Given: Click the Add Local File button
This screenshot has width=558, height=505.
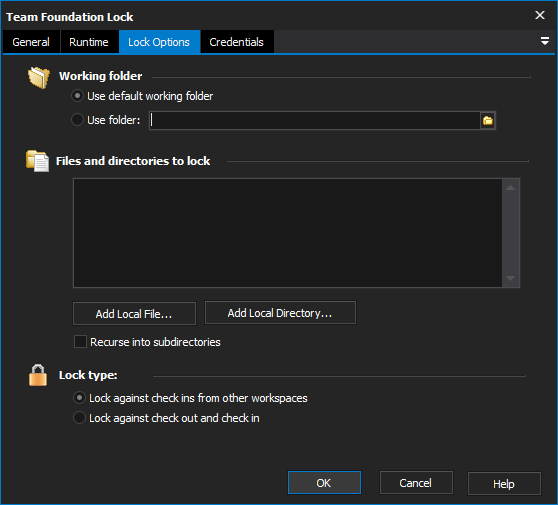Looking at the screenshot, I should (134, 314).
